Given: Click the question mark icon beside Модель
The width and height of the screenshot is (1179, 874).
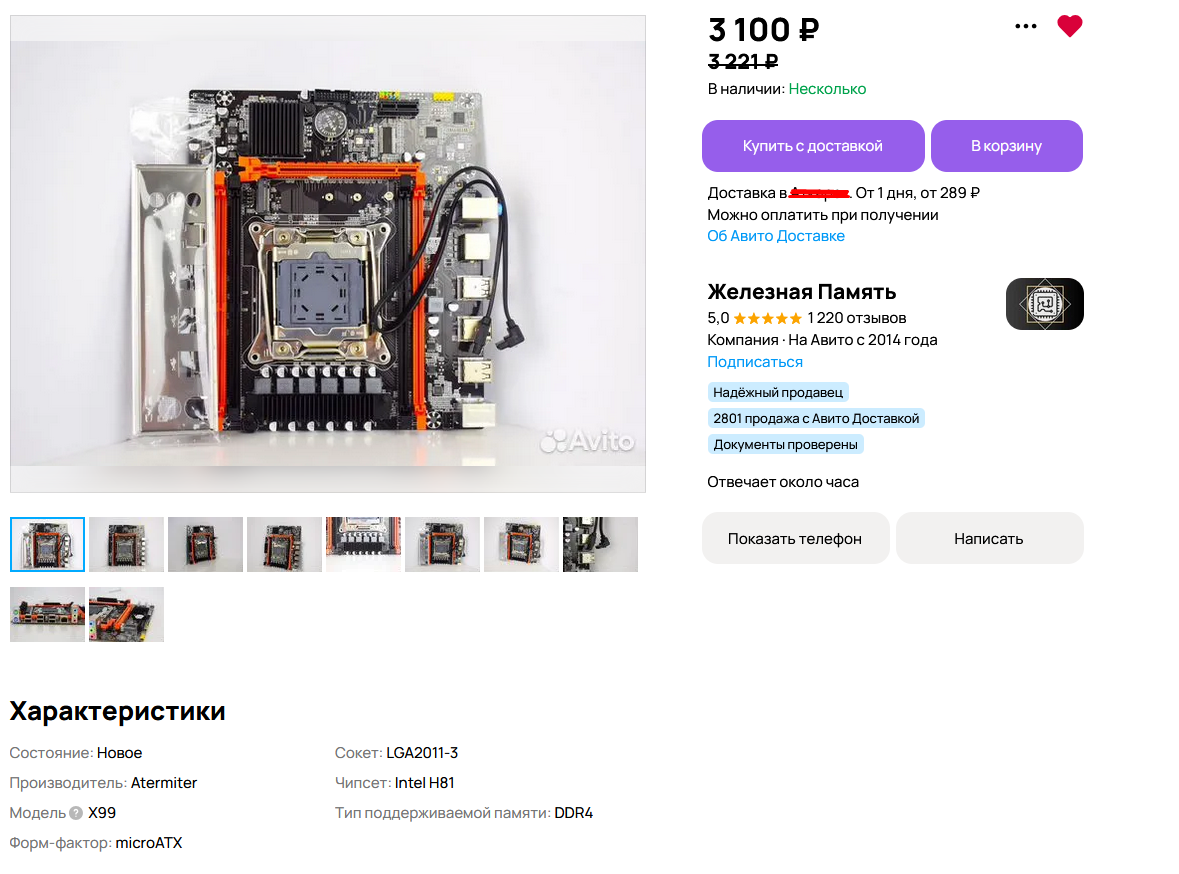Looking at the screenshot, I should pyautogui.click(x=76, y=813).
